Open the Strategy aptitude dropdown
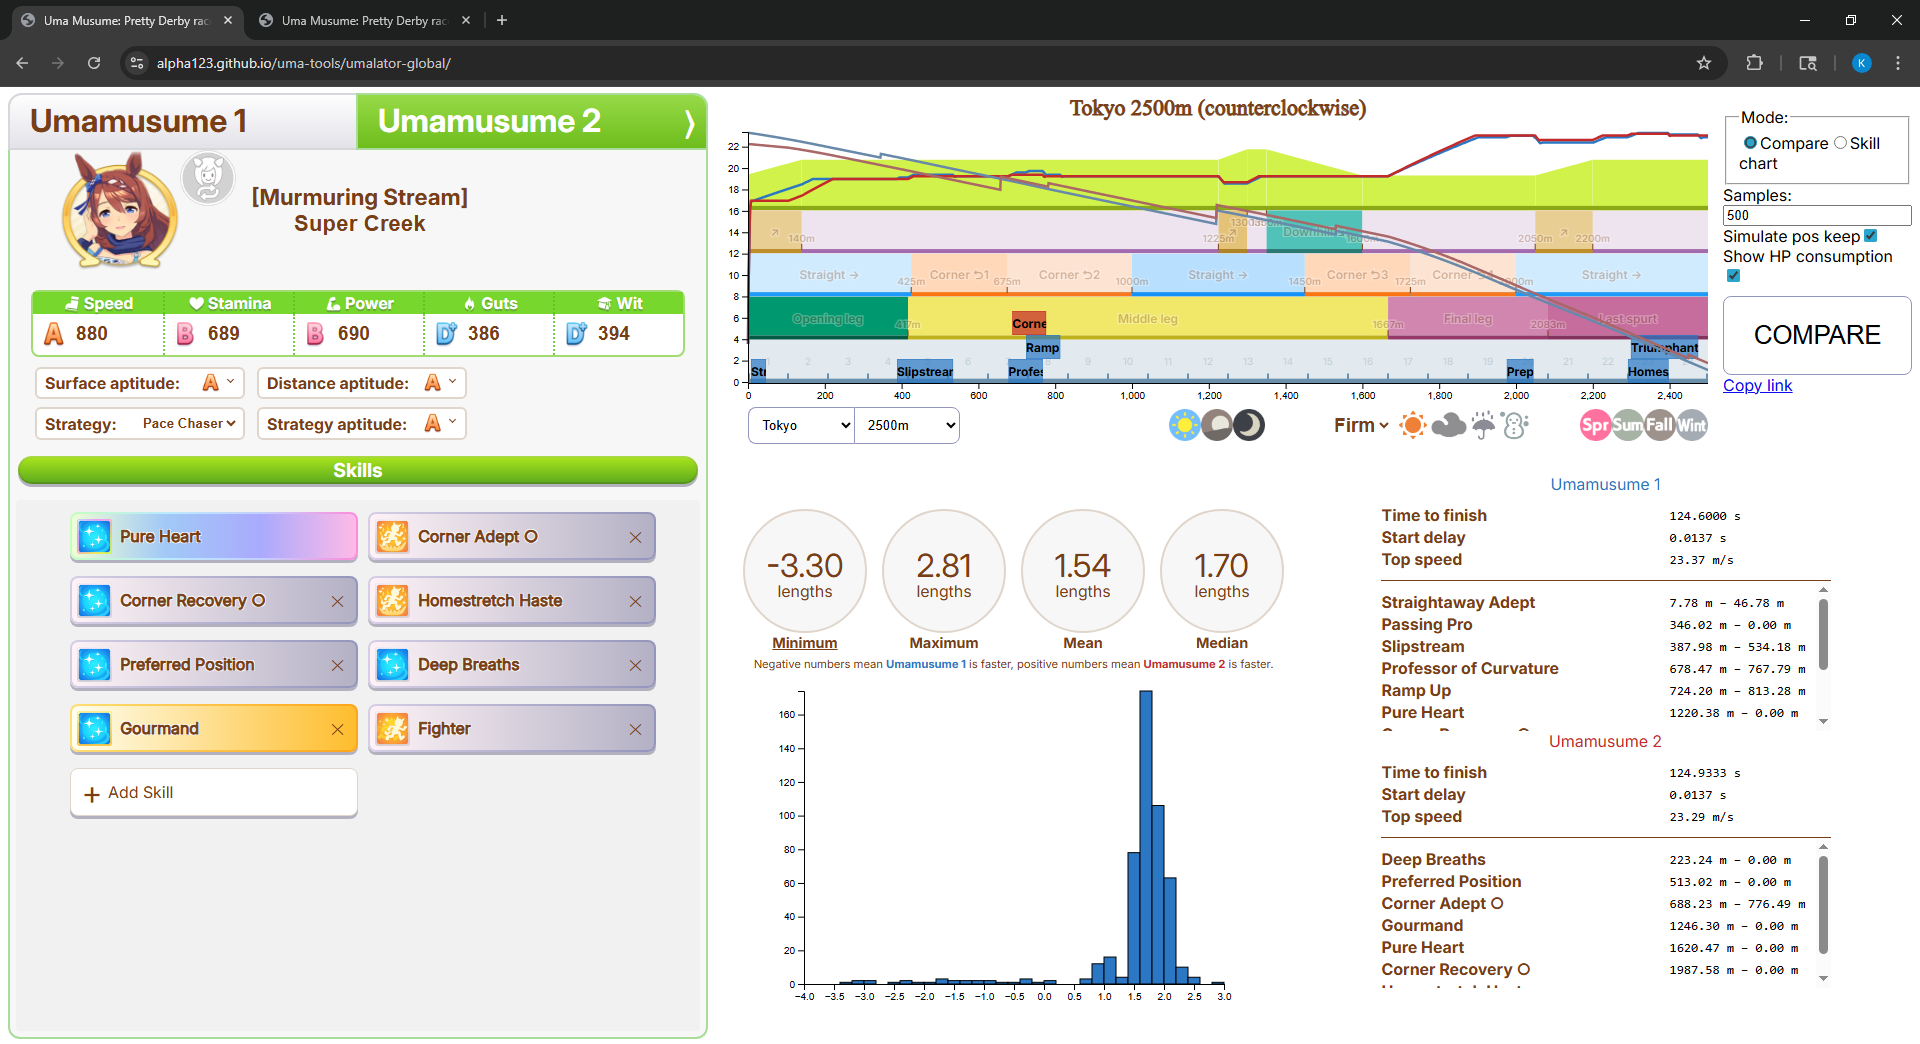Viewport: 1920px width, 1044px height. (x=441, y=424)
